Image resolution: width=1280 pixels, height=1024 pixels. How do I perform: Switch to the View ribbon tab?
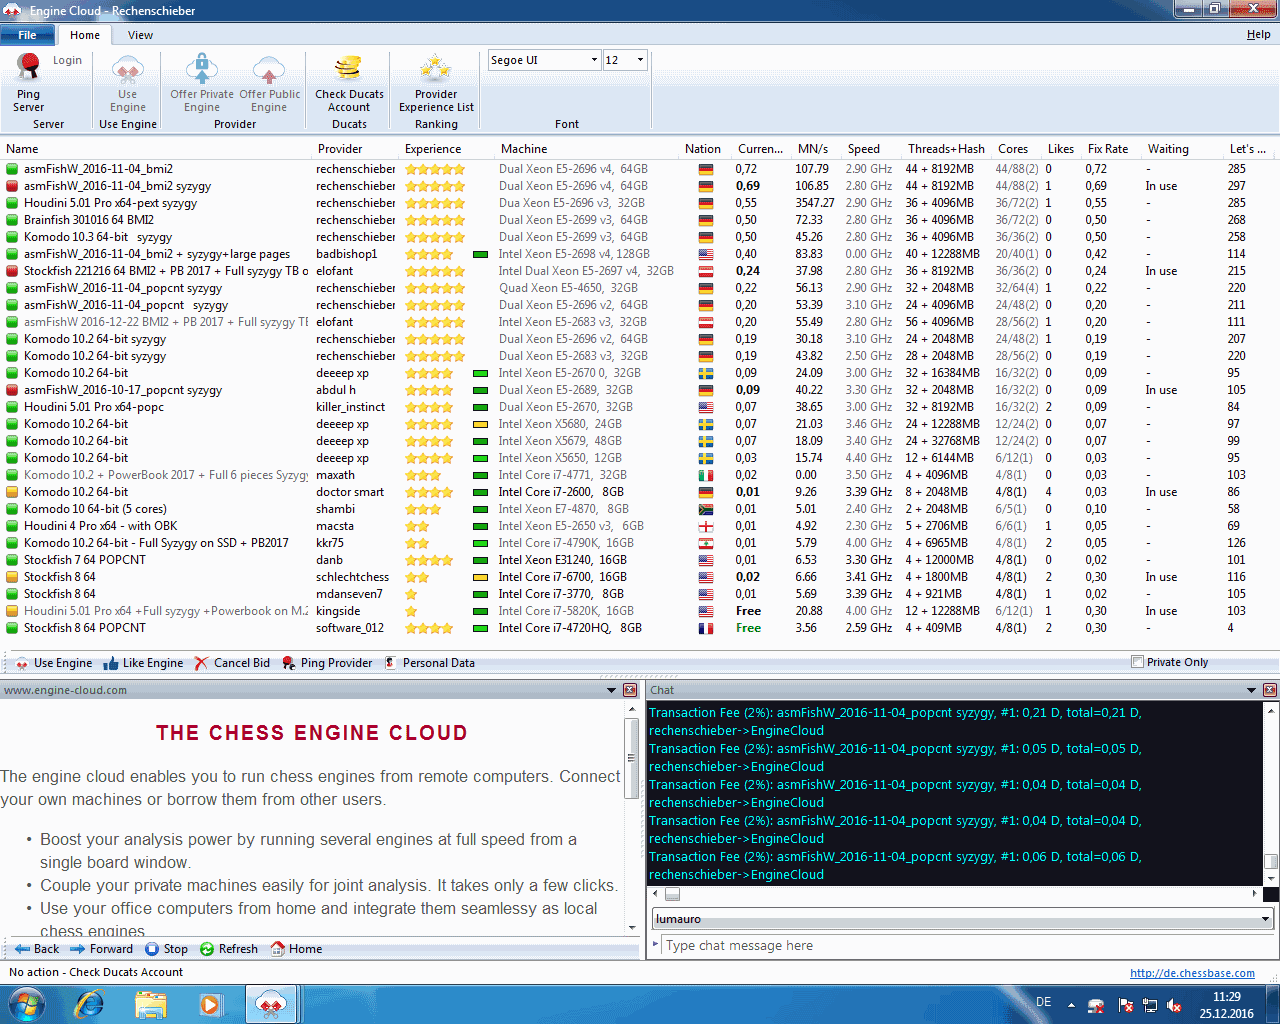pos(140,35)
